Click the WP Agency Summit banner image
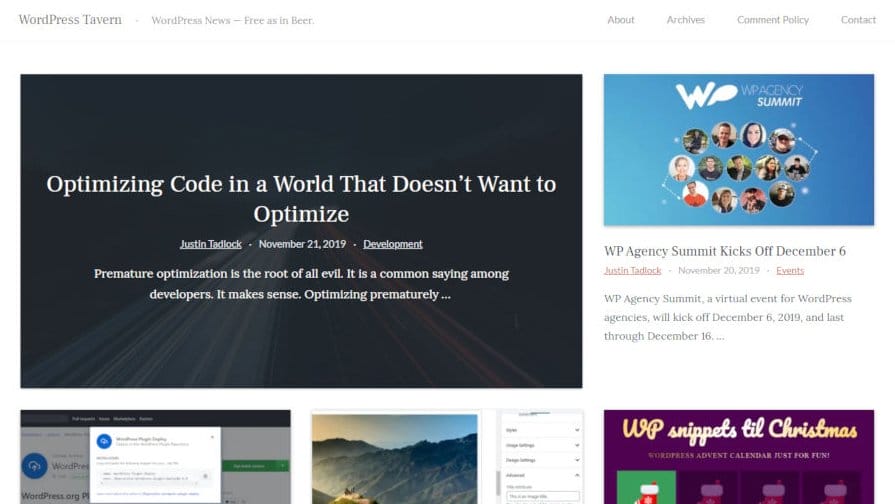The width and height of the screenshot is (895, 504). point(738,150)
